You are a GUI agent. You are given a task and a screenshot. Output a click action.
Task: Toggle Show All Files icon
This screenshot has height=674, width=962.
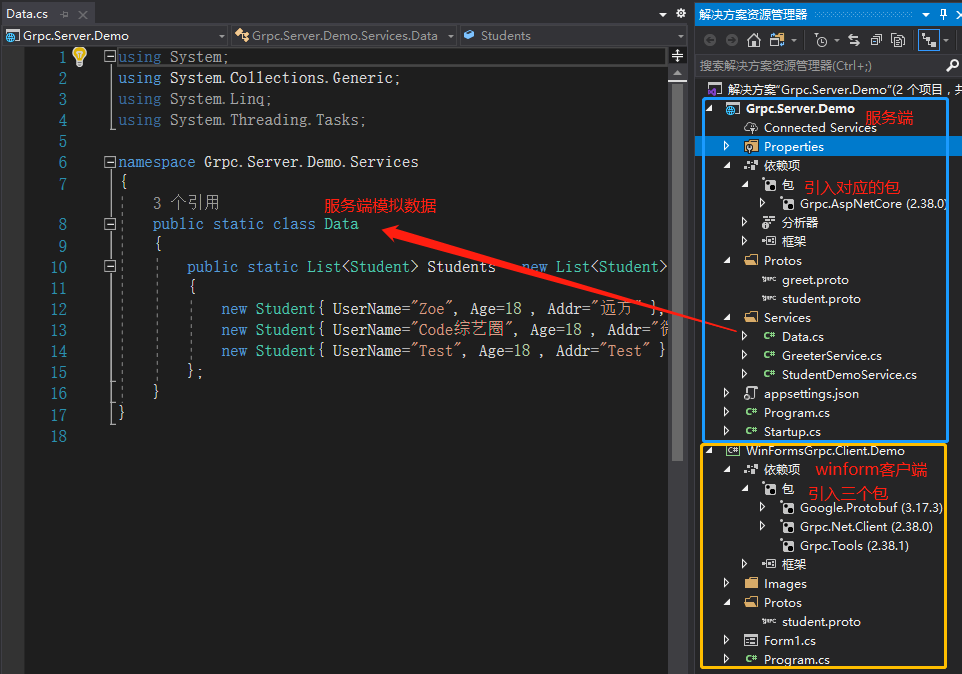pyautogui.click(x=898, y=40)
